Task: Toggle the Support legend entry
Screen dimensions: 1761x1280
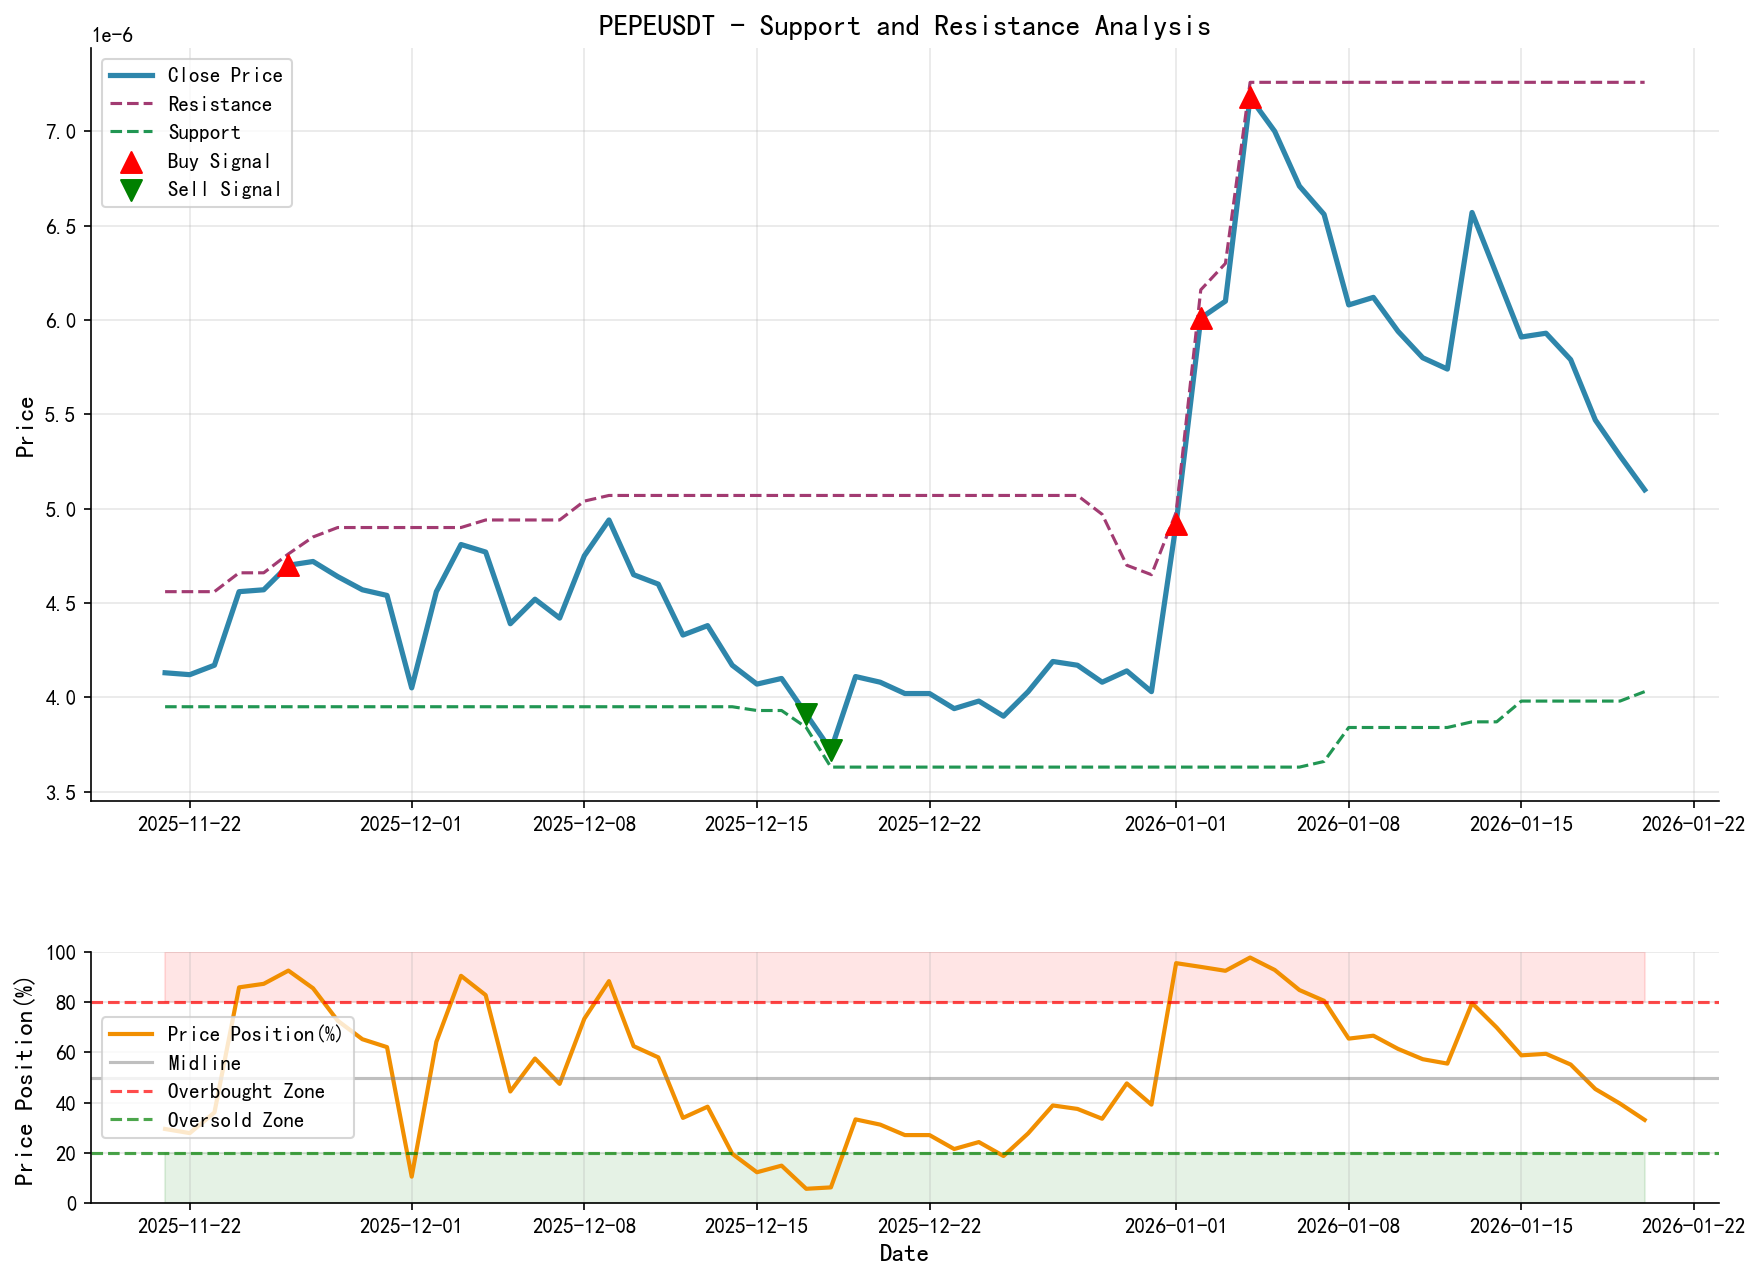Action: point(196,132)
